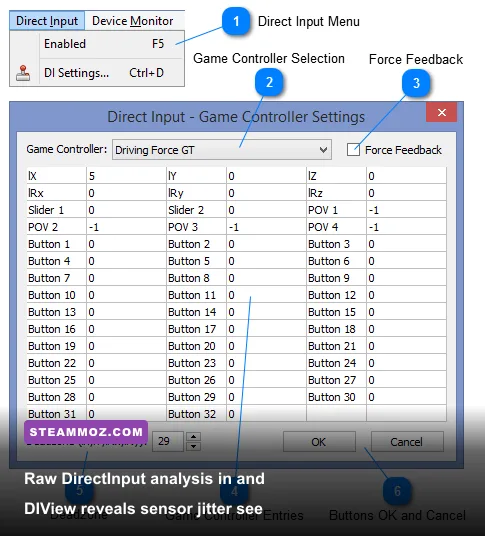Click the Button 10 label
This screenshot has width=485, height=536.
click(56, 295)
